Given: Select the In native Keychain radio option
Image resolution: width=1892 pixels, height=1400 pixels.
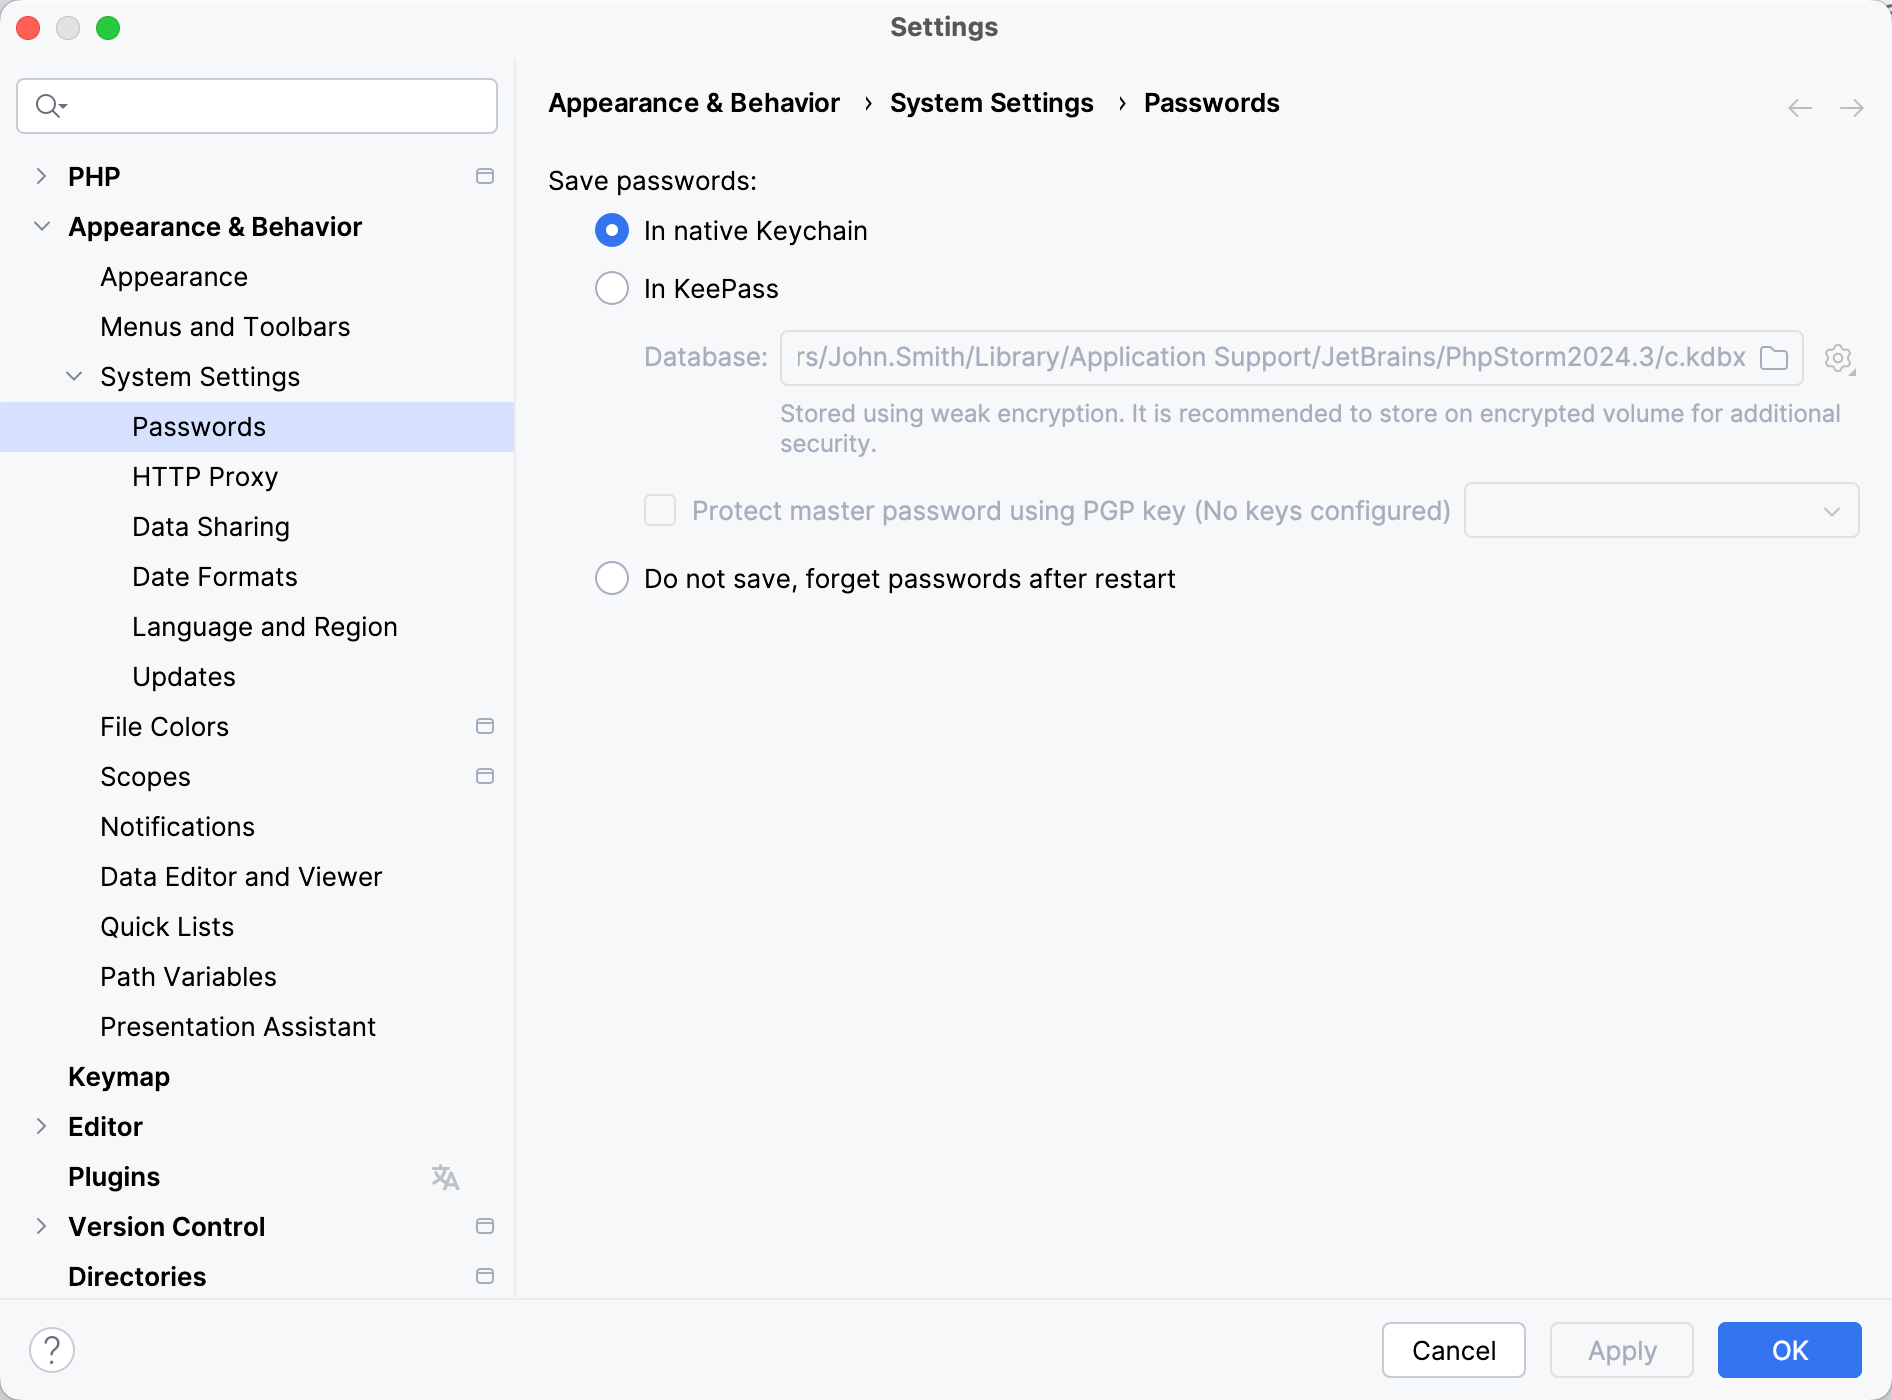Looking at the screenshot, I should [612, 231].
